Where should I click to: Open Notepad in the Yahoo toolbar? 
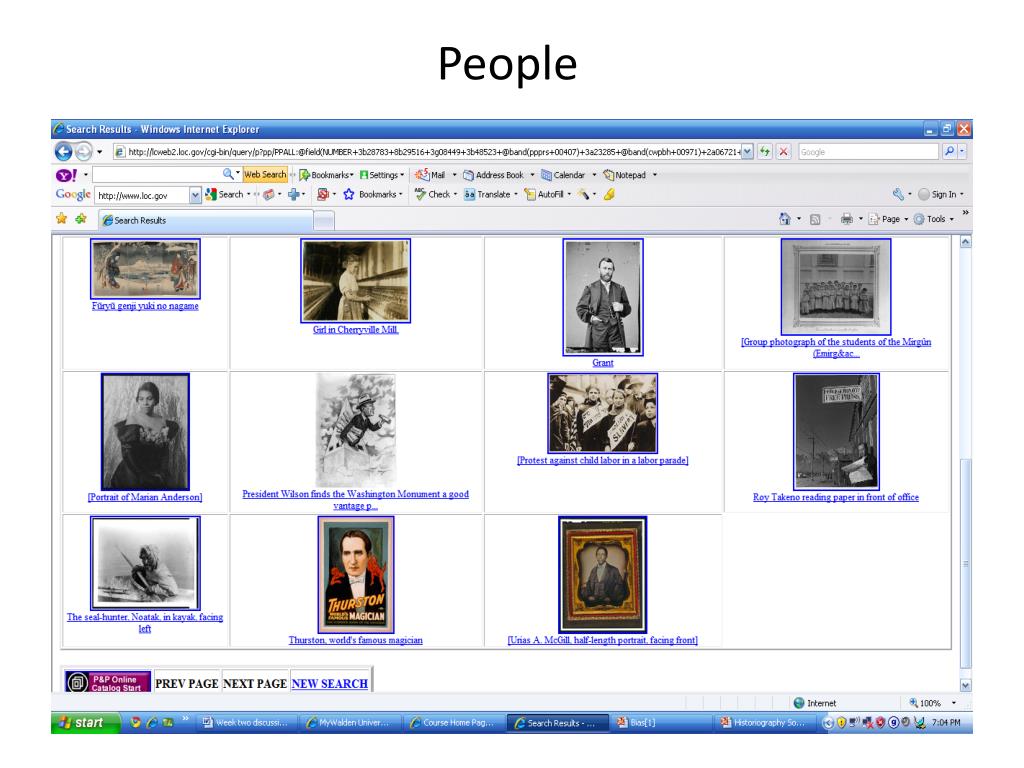tap(625, 175)
